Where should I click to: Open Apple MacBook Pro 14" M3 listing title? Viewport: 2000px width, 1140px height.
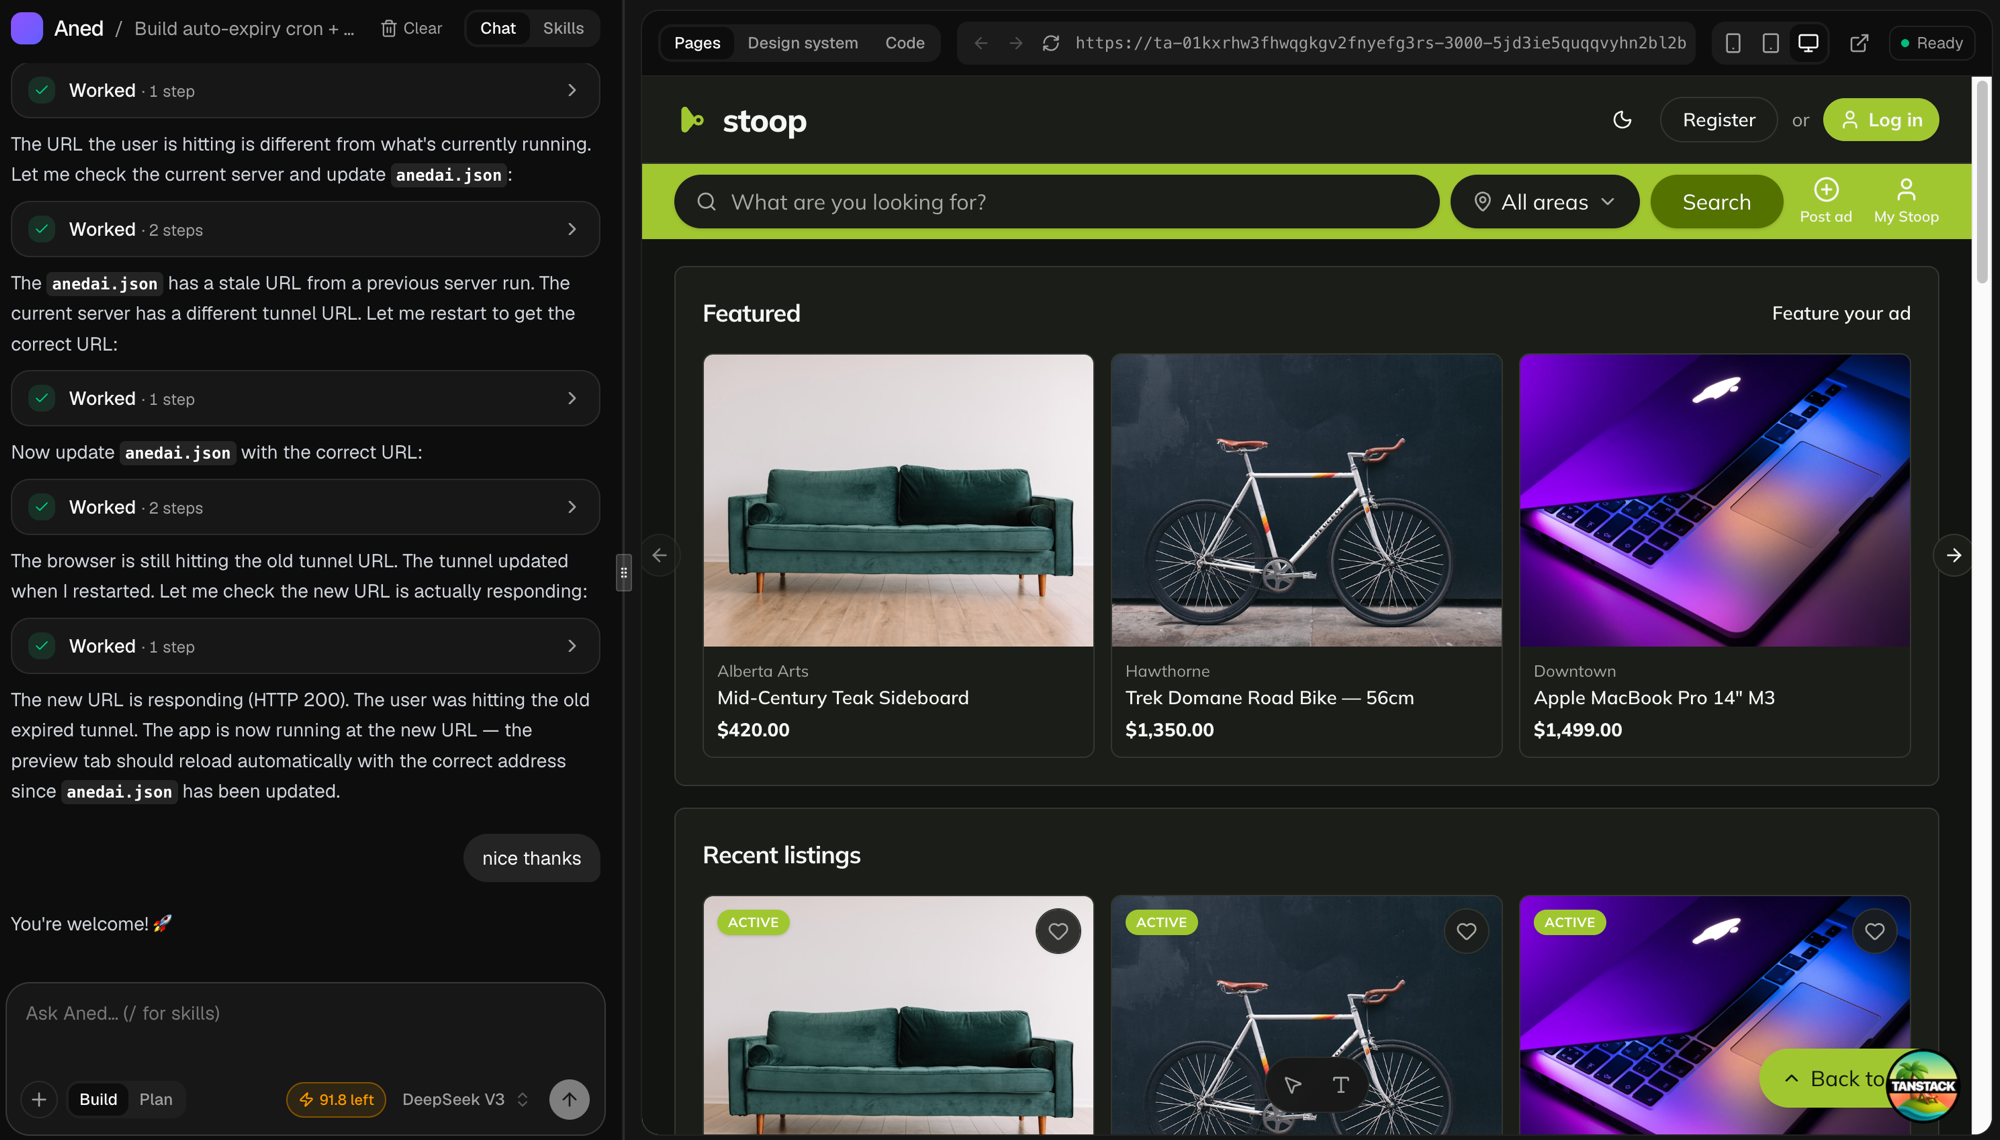tap(1654, 698)
